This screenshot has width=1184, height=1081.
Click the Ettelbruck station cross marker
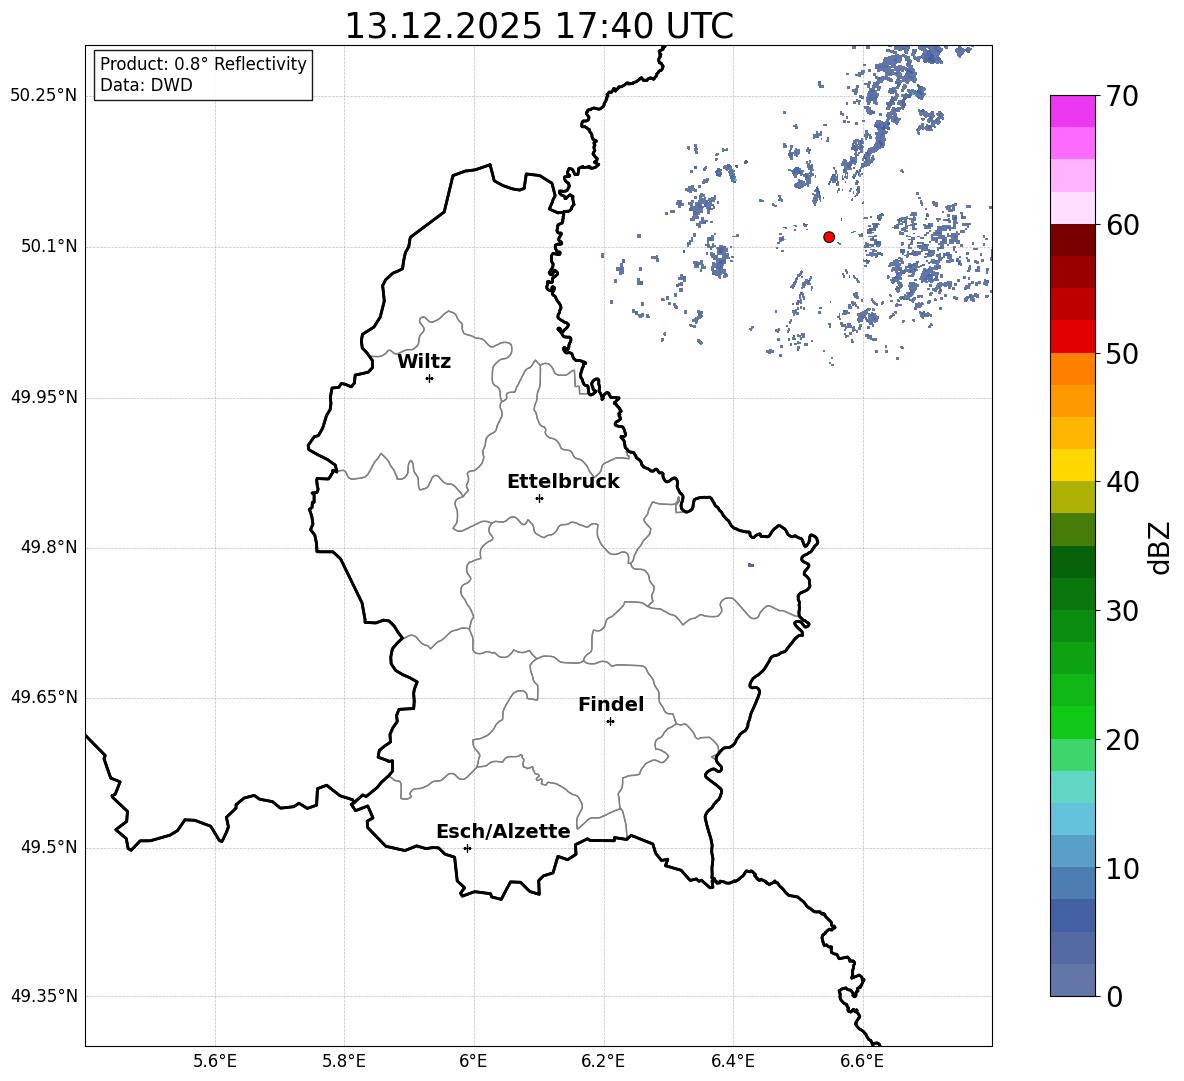pyautogui.click(x=539, y=498)
